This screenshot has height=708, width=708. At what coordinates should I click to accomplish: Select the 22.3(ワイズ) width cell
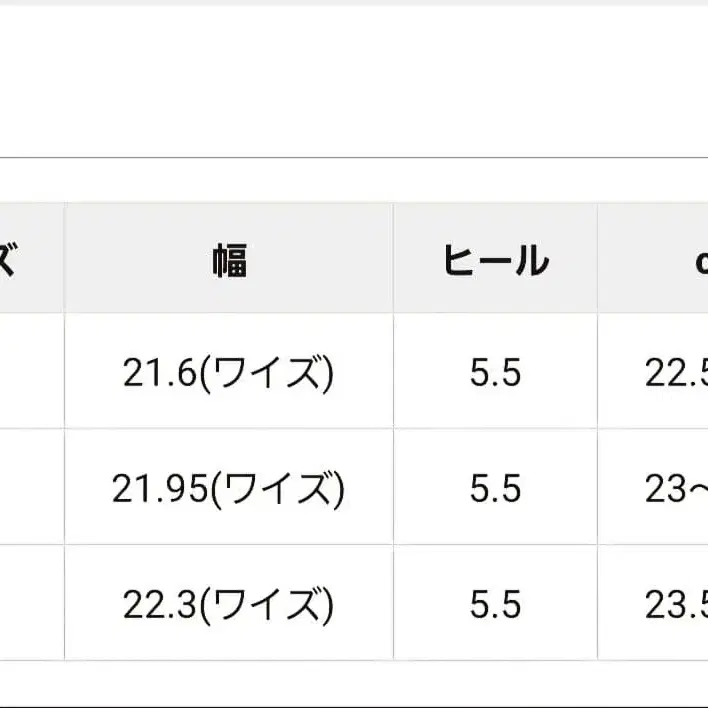click(x=229, y=603)
